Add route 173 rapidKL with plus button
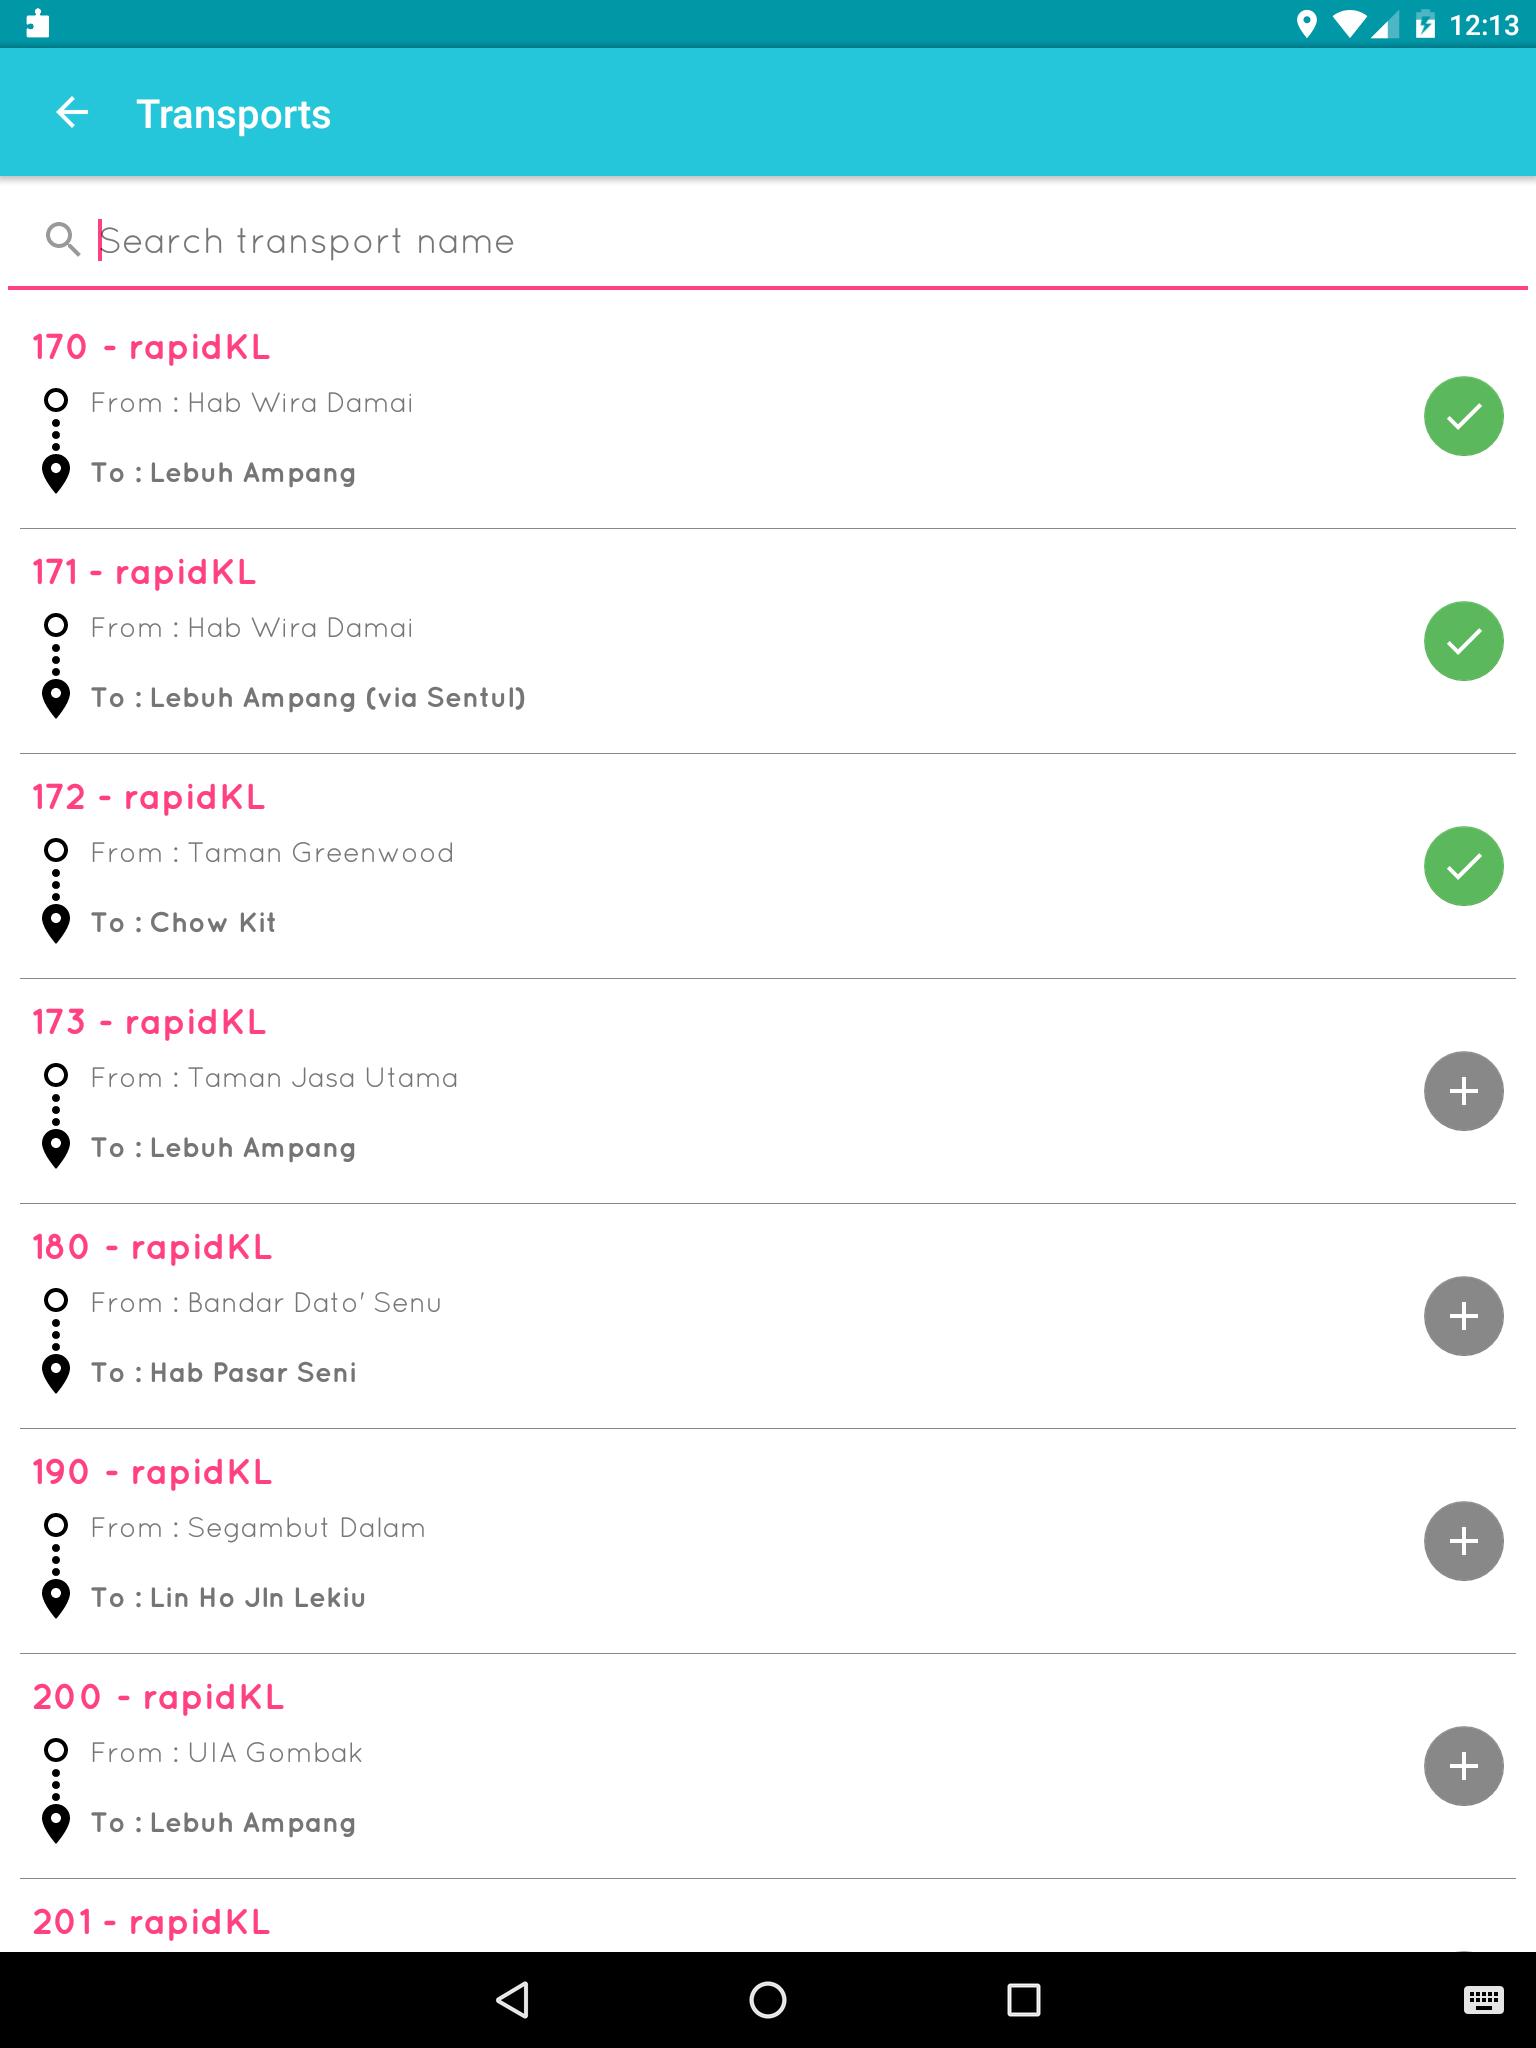Screen dimensions: 1536x2048 click(x=1463, y=1091)
